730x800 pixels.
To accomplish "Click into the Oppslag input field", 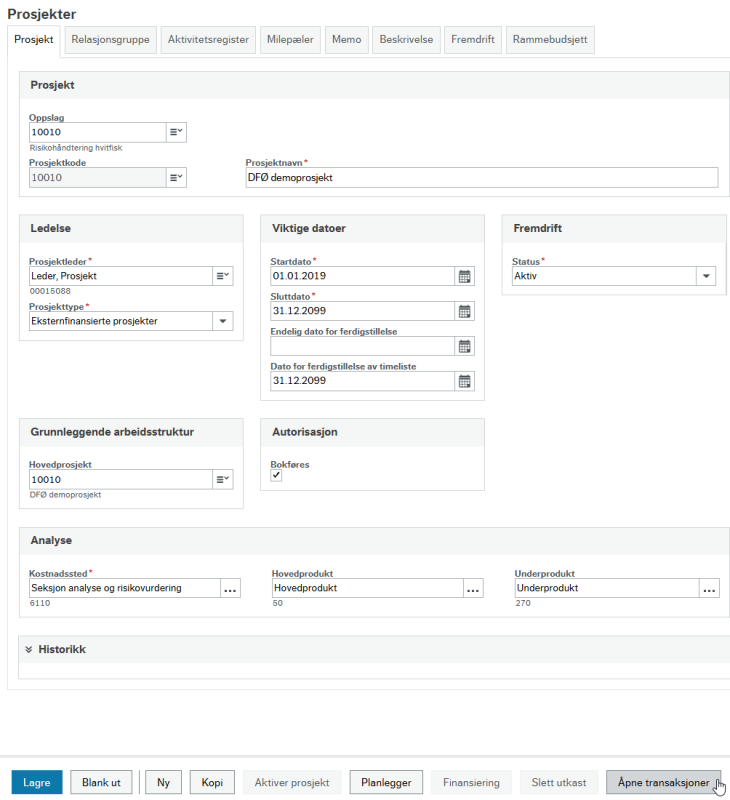I will point(97,132).
